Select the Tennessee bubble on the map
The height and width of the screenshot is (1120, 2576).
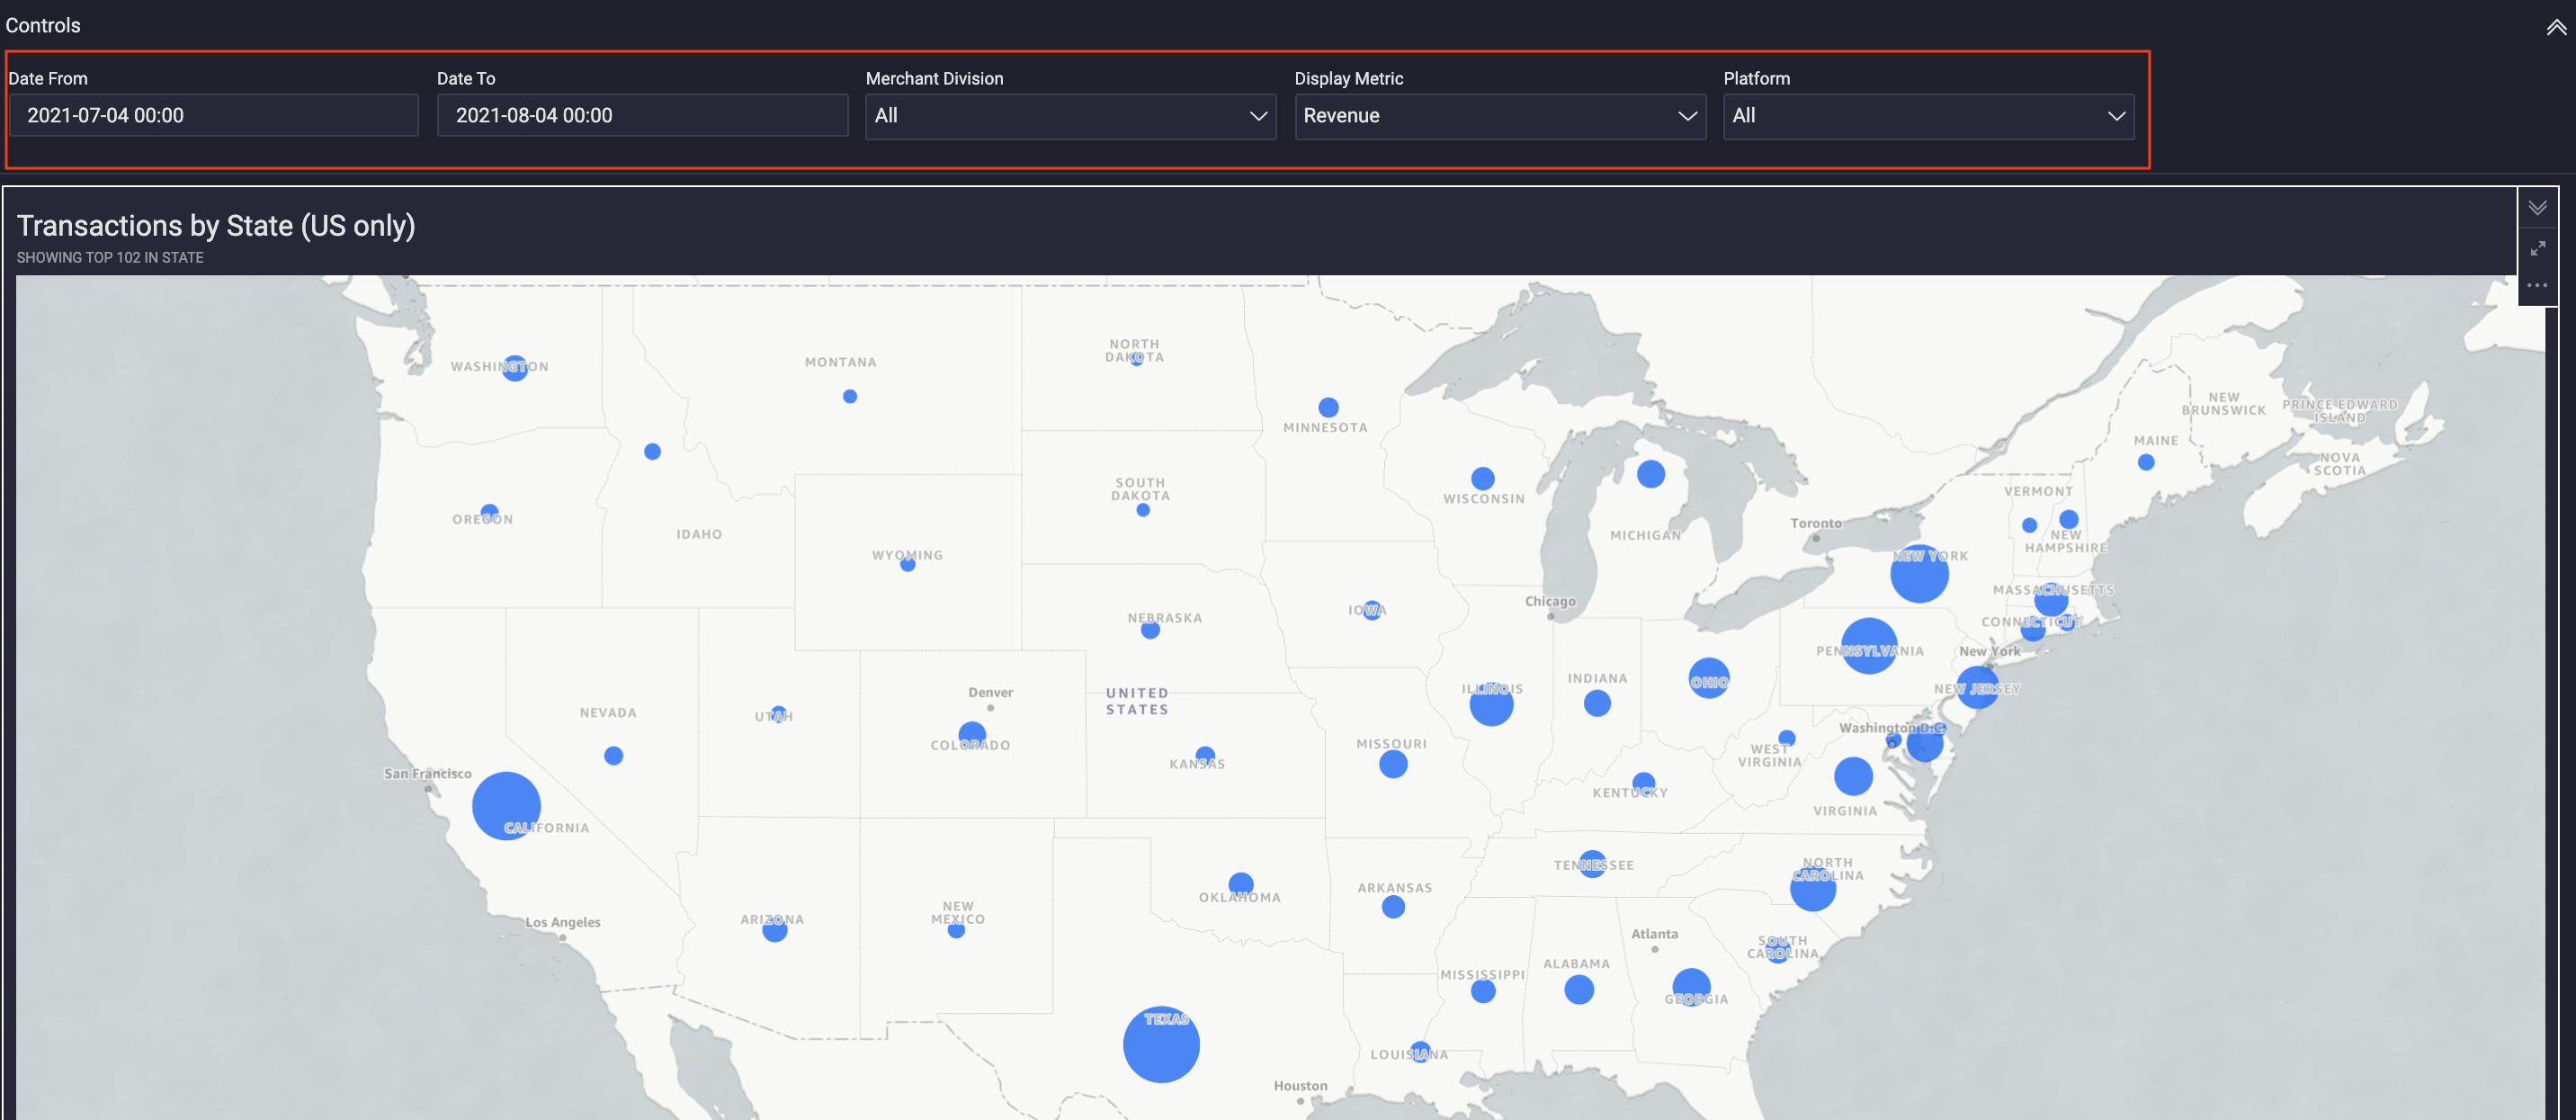coord(1592,864)
